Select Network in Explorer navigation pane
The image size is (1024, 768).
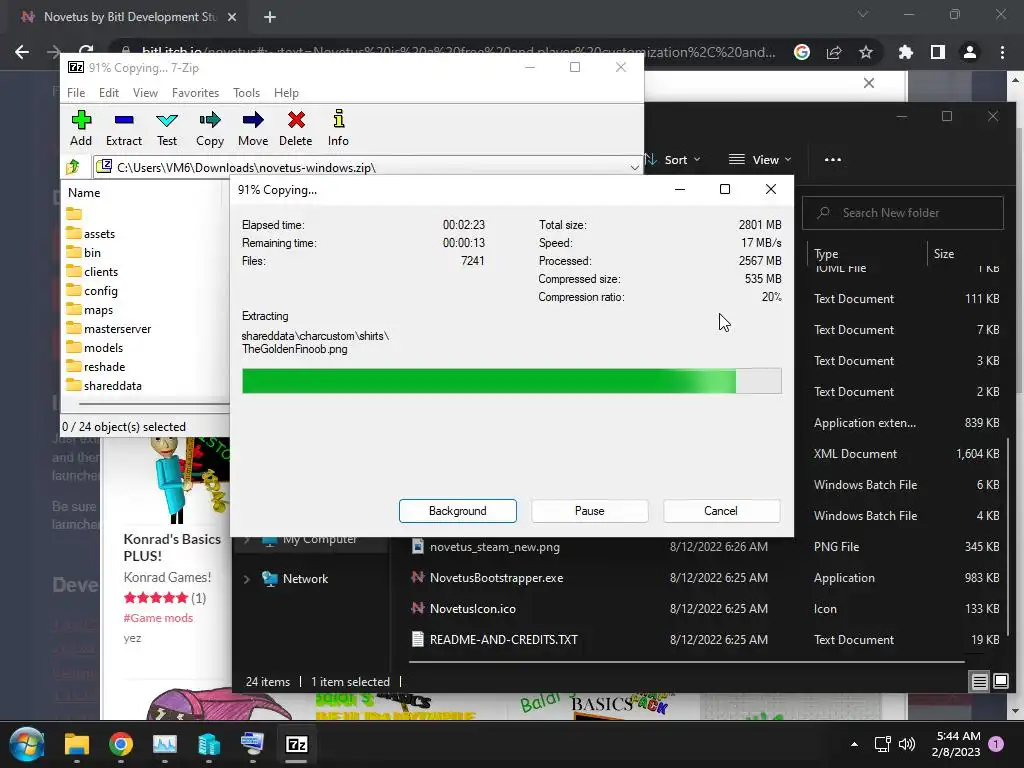click(x=295, y=579)
